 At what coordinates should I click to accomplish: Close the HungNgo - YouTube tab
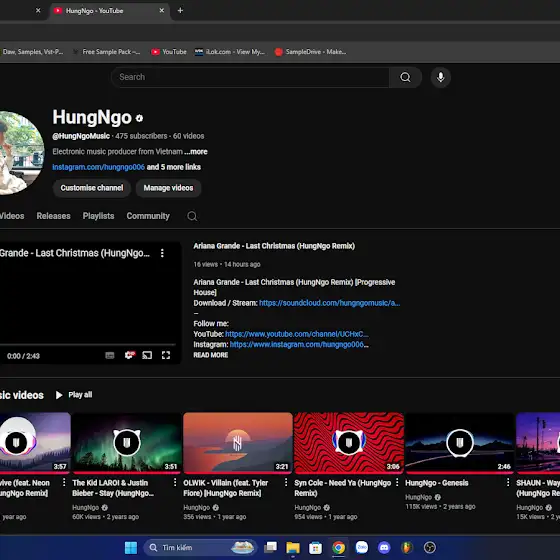(x=162, y=10)
